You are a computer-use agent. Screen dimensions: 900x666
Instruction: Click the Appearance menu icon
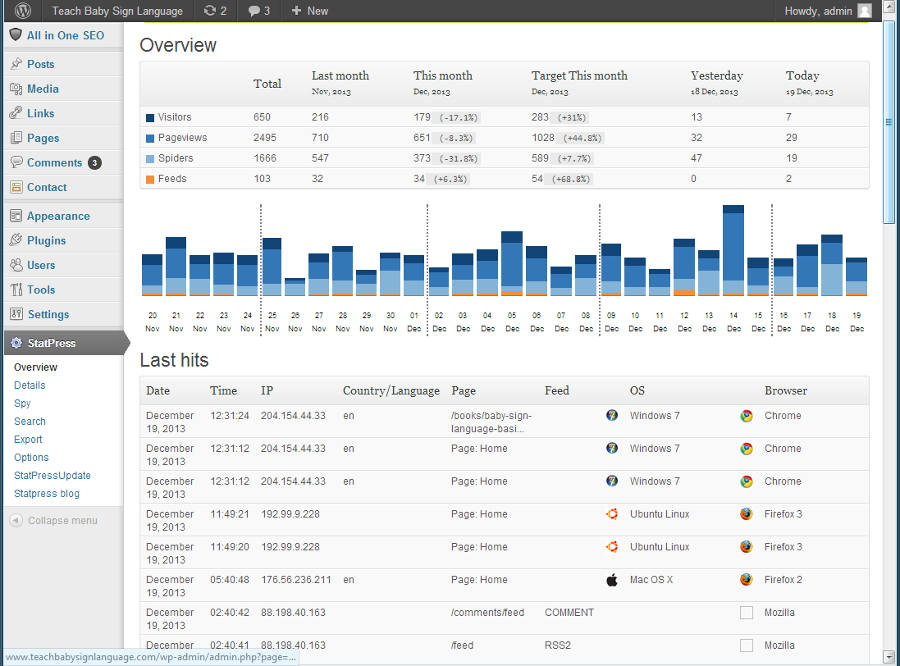(x=16, y=216)
